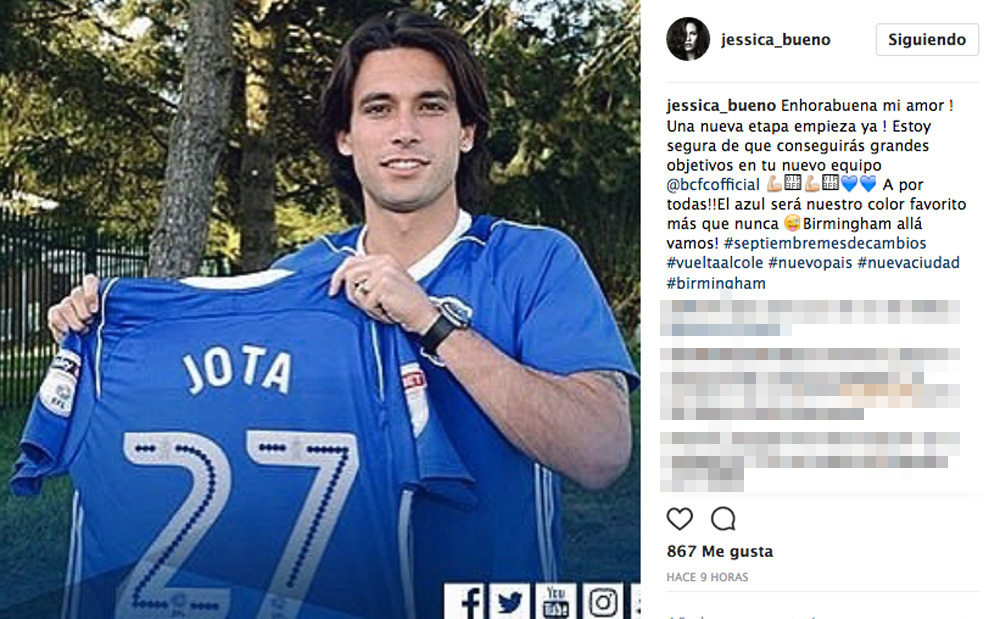Click the first blurred comment
Viewport: 1000px width, 619px height.
point(810,318)
